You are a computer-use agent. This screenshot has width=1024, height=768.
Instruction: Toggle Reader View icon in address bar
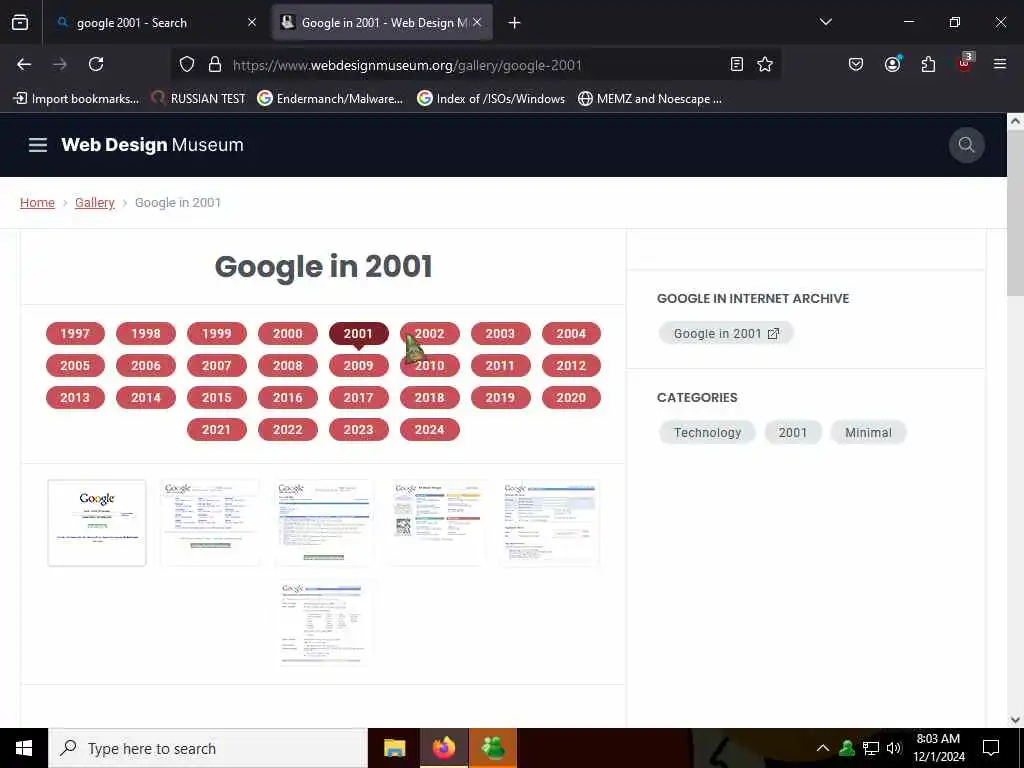click(737, 64)
